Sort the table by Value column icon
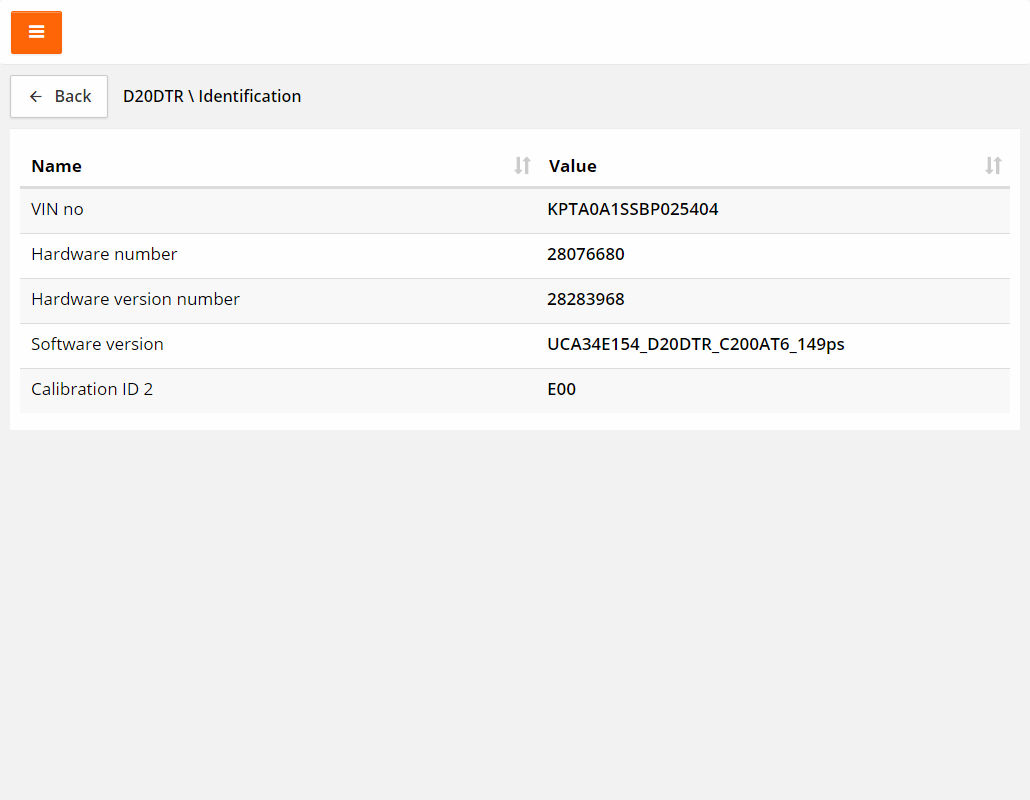 (992, 166)
